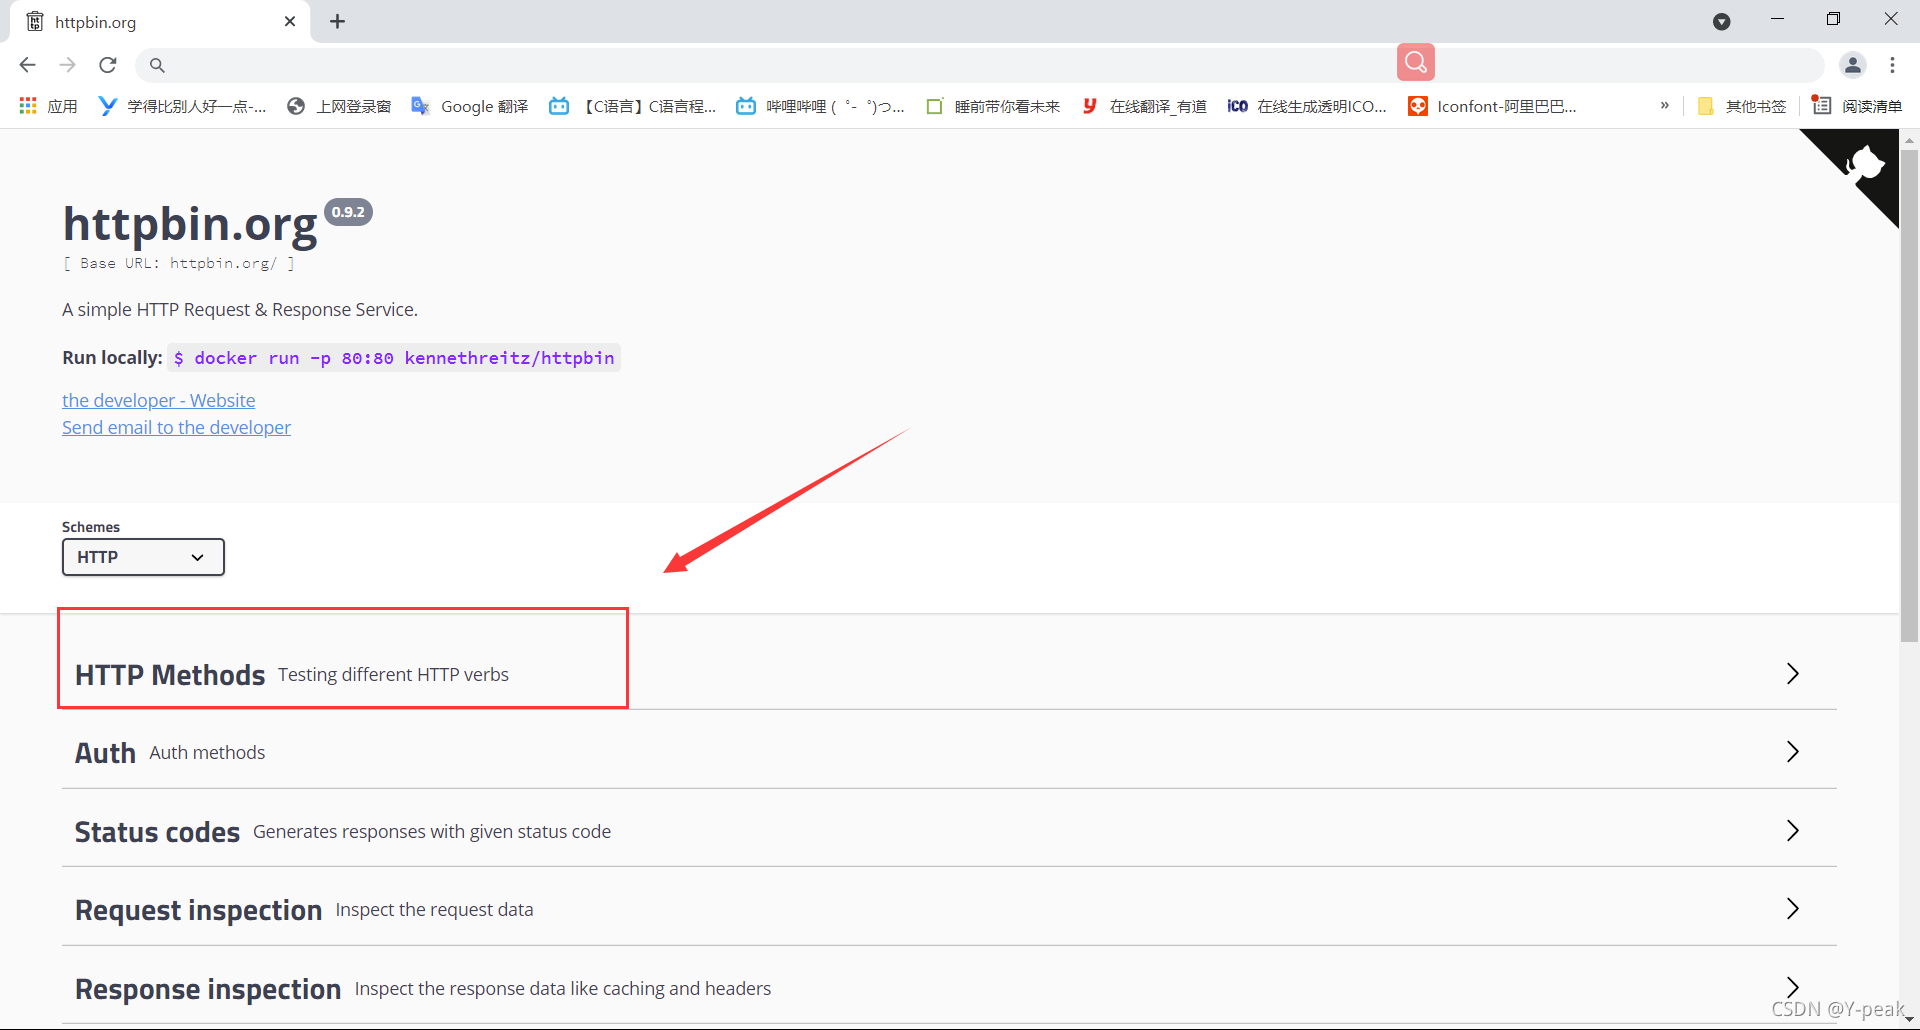
Task: Open the Chrome three-dot menu
Action: pyautogui.click(x=1892, y=65)
